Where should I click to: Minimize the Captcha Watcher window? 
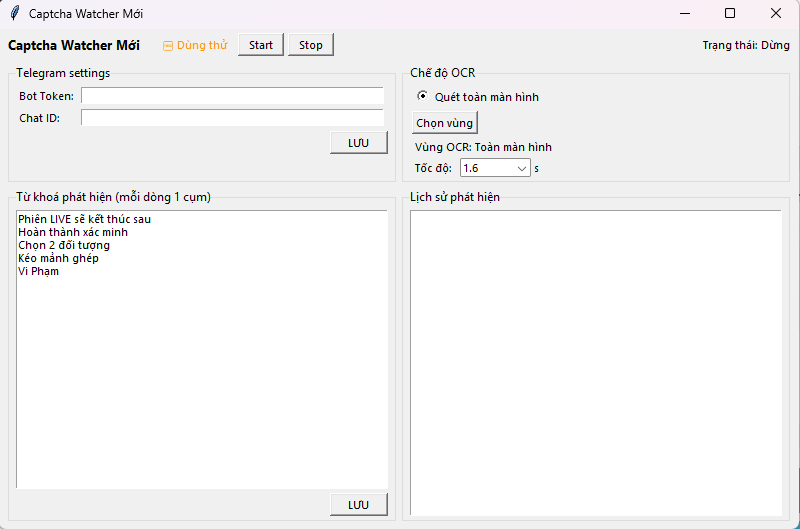685,13
